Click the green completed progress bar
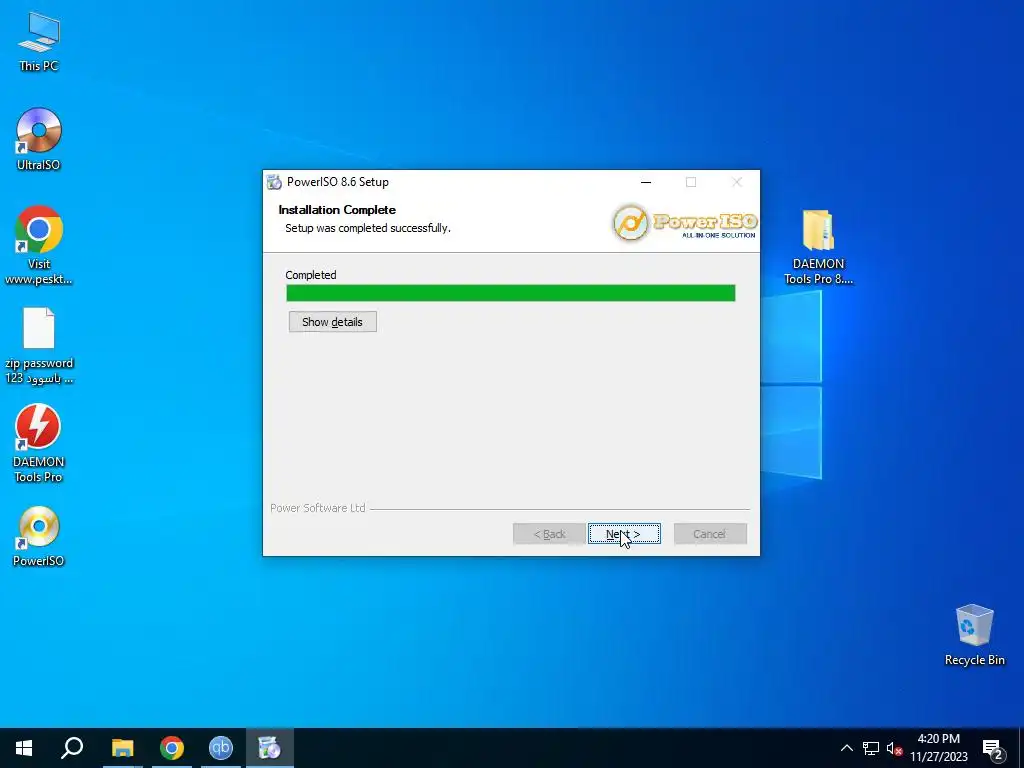Screen dimensions: 1024x768 click(511, 293)
